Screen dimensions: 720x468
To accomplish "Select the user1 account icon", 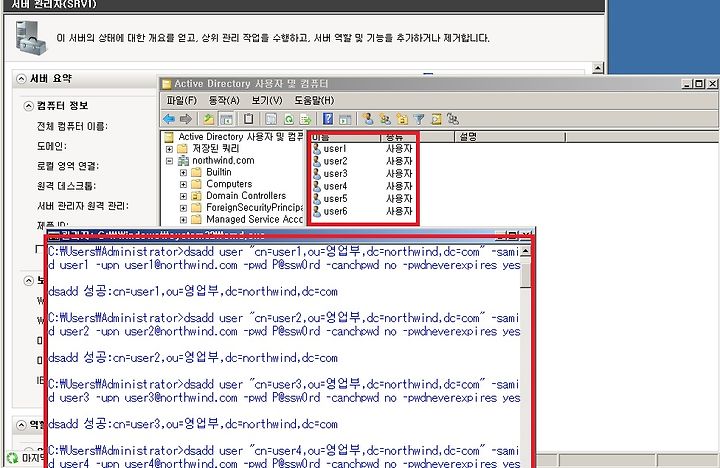I will [316, 149].
